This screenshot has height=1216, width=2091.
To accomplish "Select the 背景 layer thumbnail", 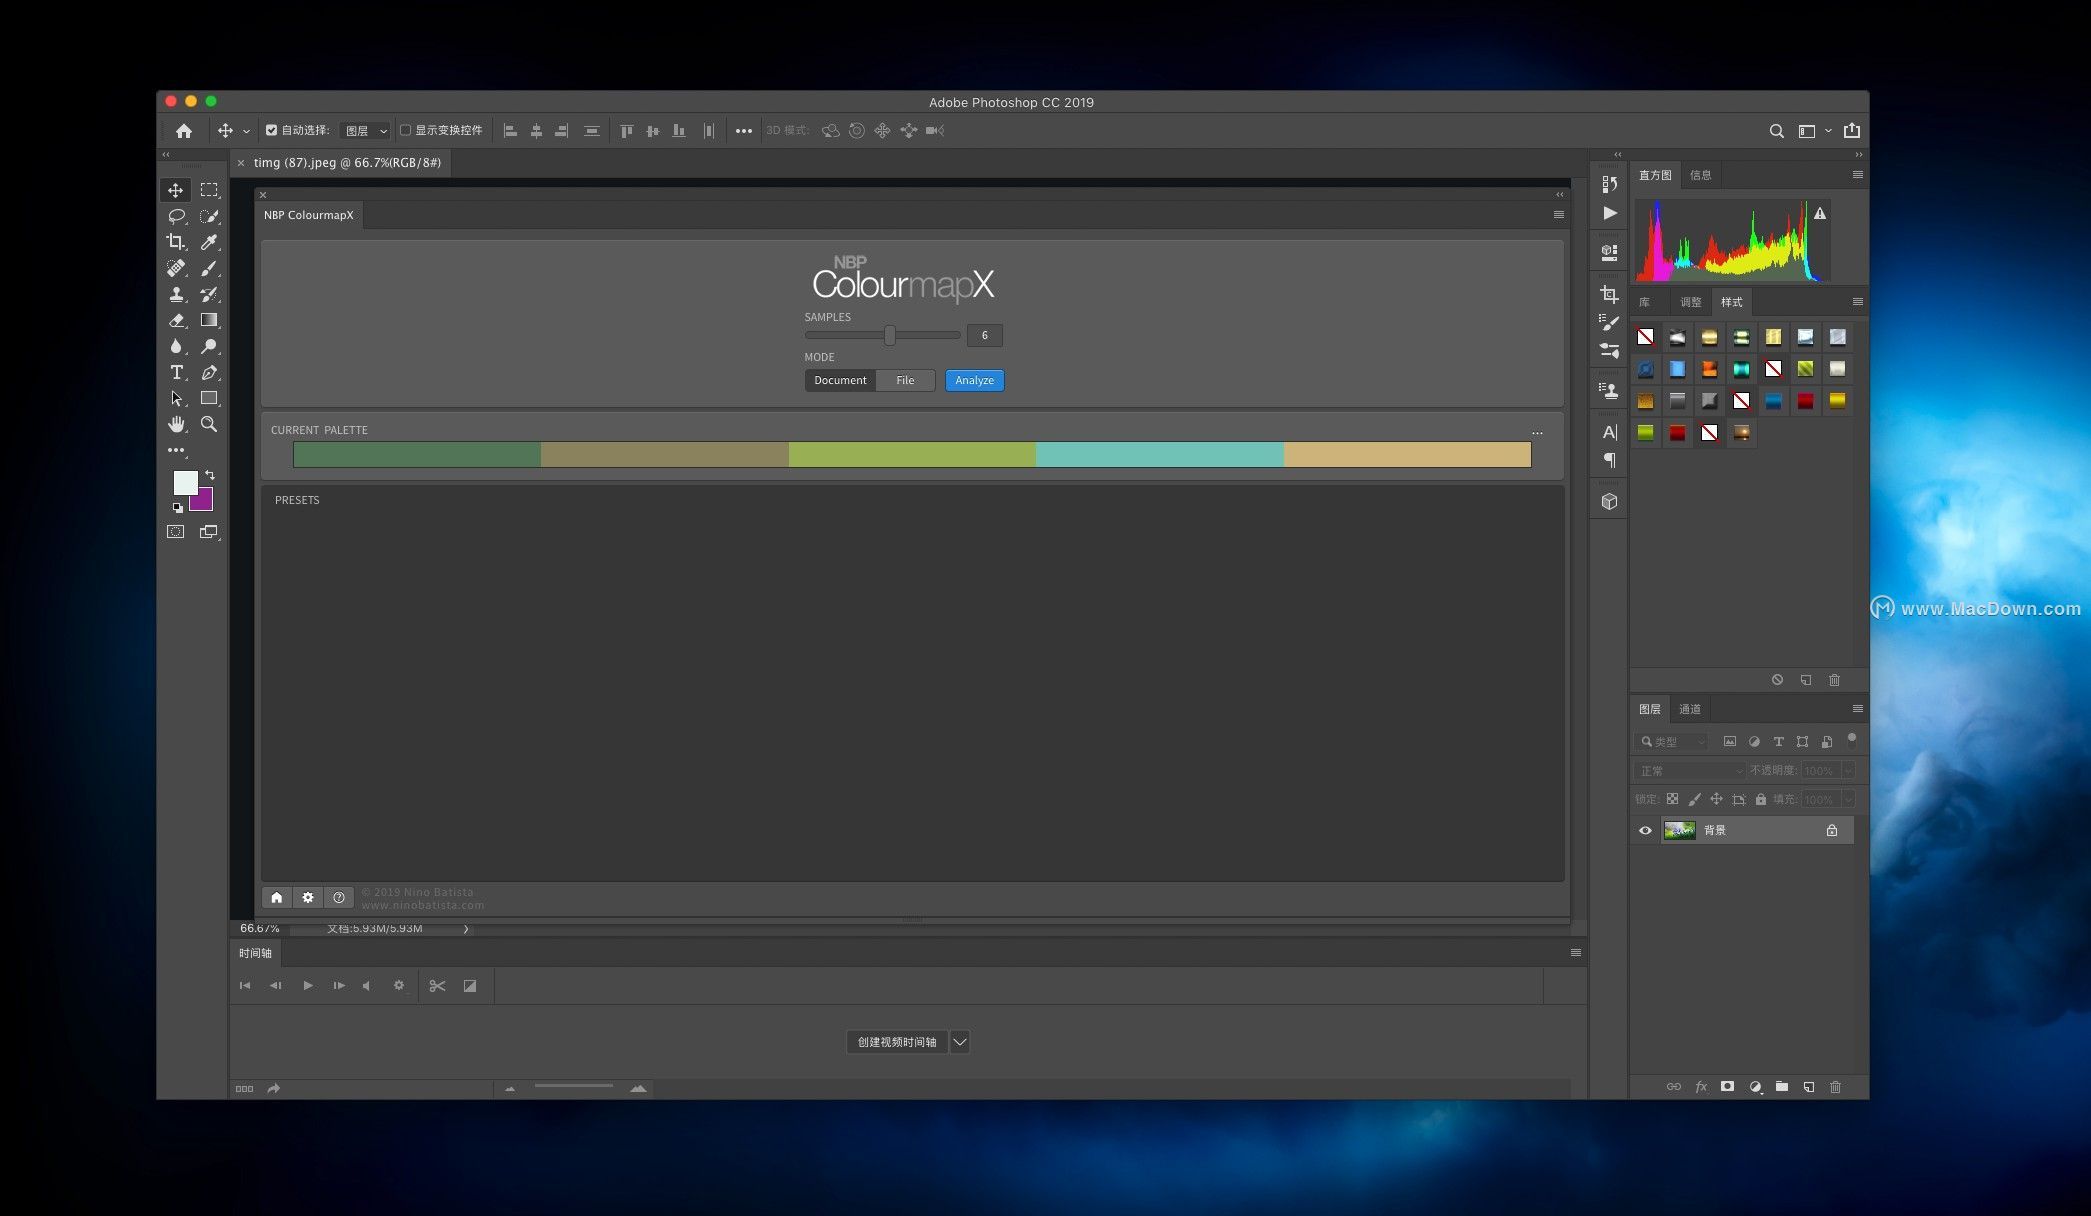I will click(x=1679, y=830).
